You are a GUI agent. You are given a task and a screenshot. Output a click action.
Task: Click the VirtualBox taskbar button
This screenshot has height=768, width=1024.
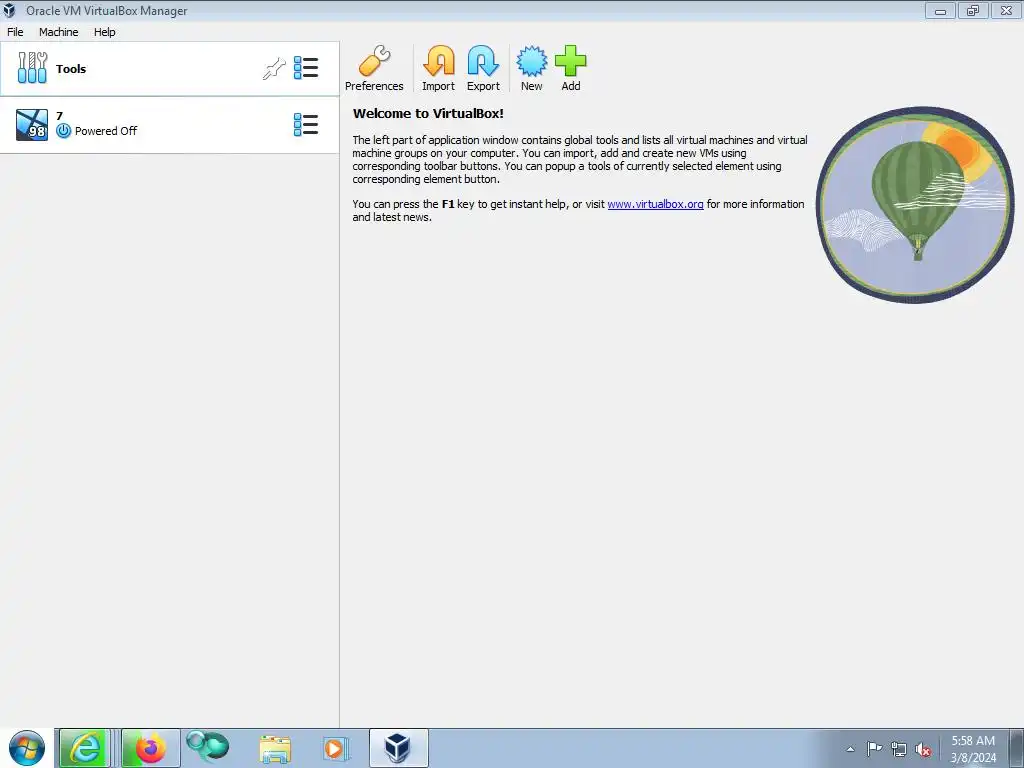tap(398, 748)
